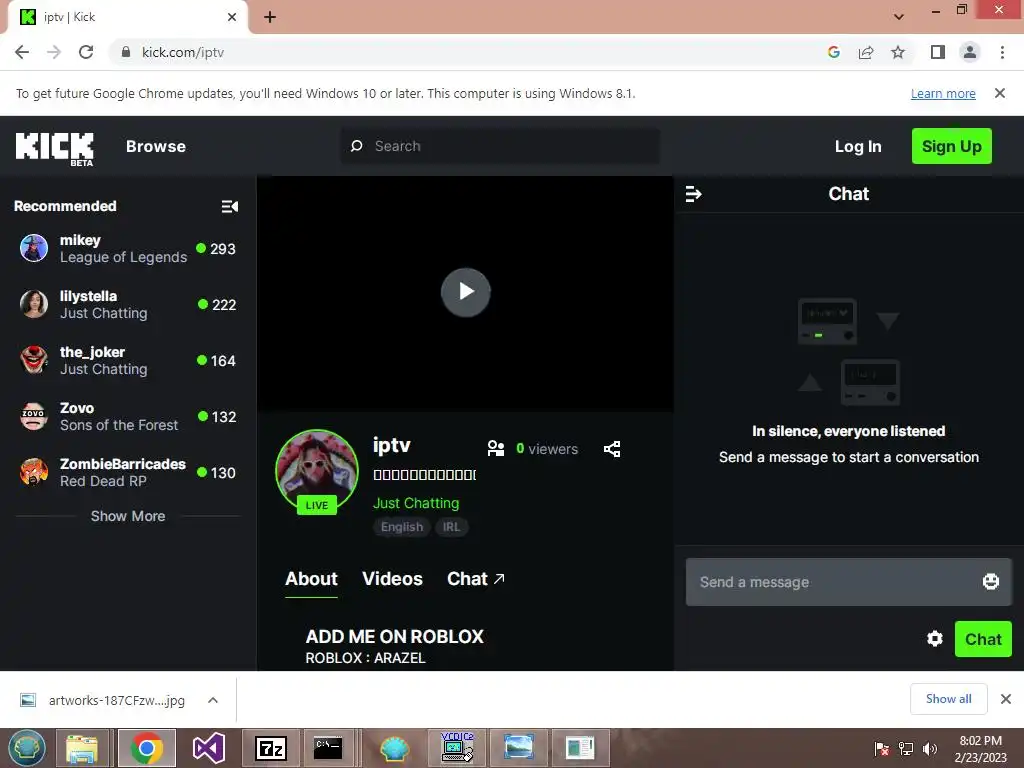The width and height of the screenshot is (1024, 768).
Task: Open Zovo's Sons of the Forest channel
Action: [127, 417]
